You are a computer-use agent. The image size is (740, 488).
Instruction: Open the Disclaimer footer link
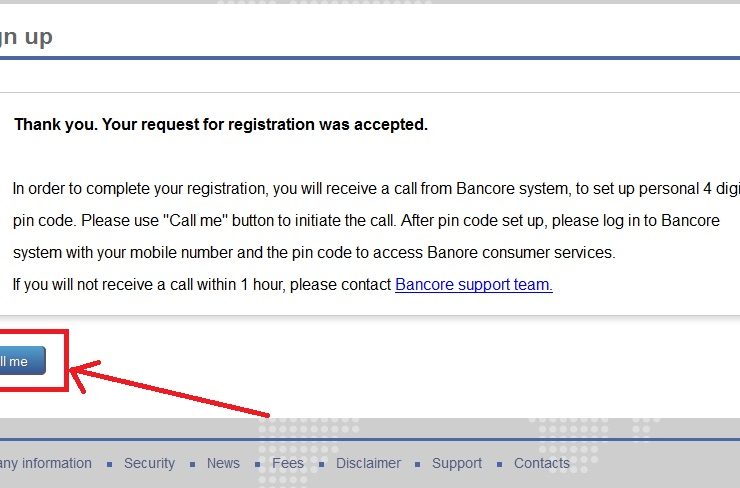pyautogui.click(x=368, y=463)
